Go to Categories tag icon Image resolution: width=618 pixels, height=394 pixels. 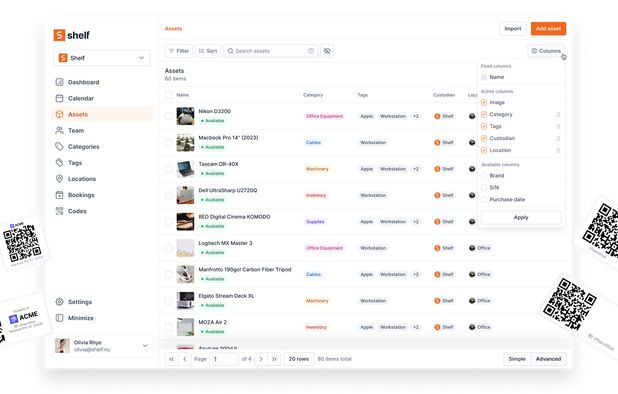tap(60, 147)
